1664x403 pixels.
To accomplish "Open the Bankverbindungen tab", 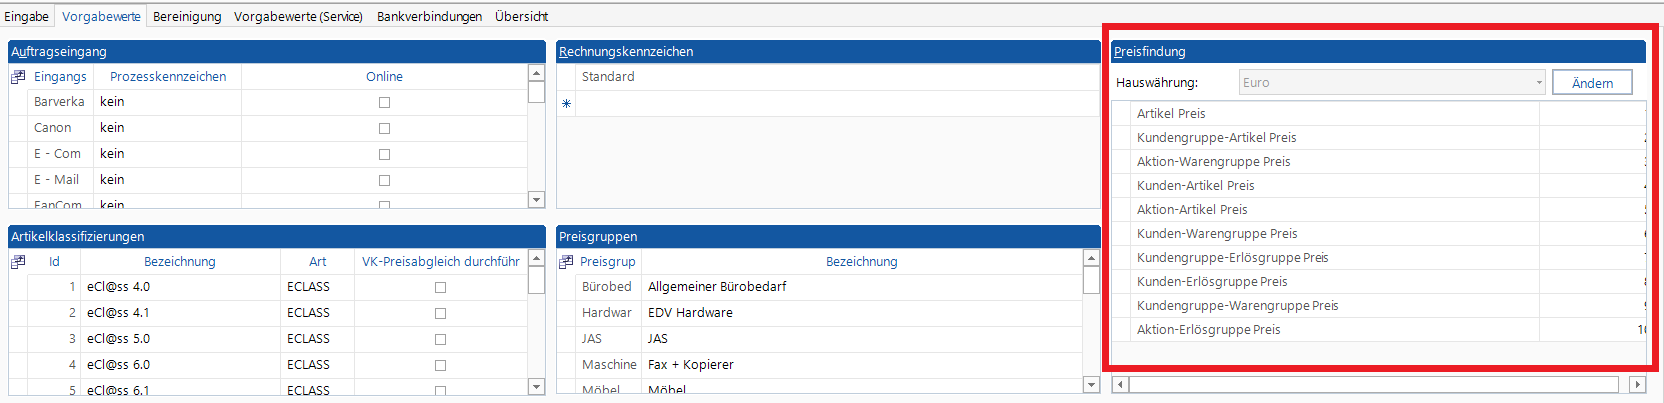I will click(429, 16).
